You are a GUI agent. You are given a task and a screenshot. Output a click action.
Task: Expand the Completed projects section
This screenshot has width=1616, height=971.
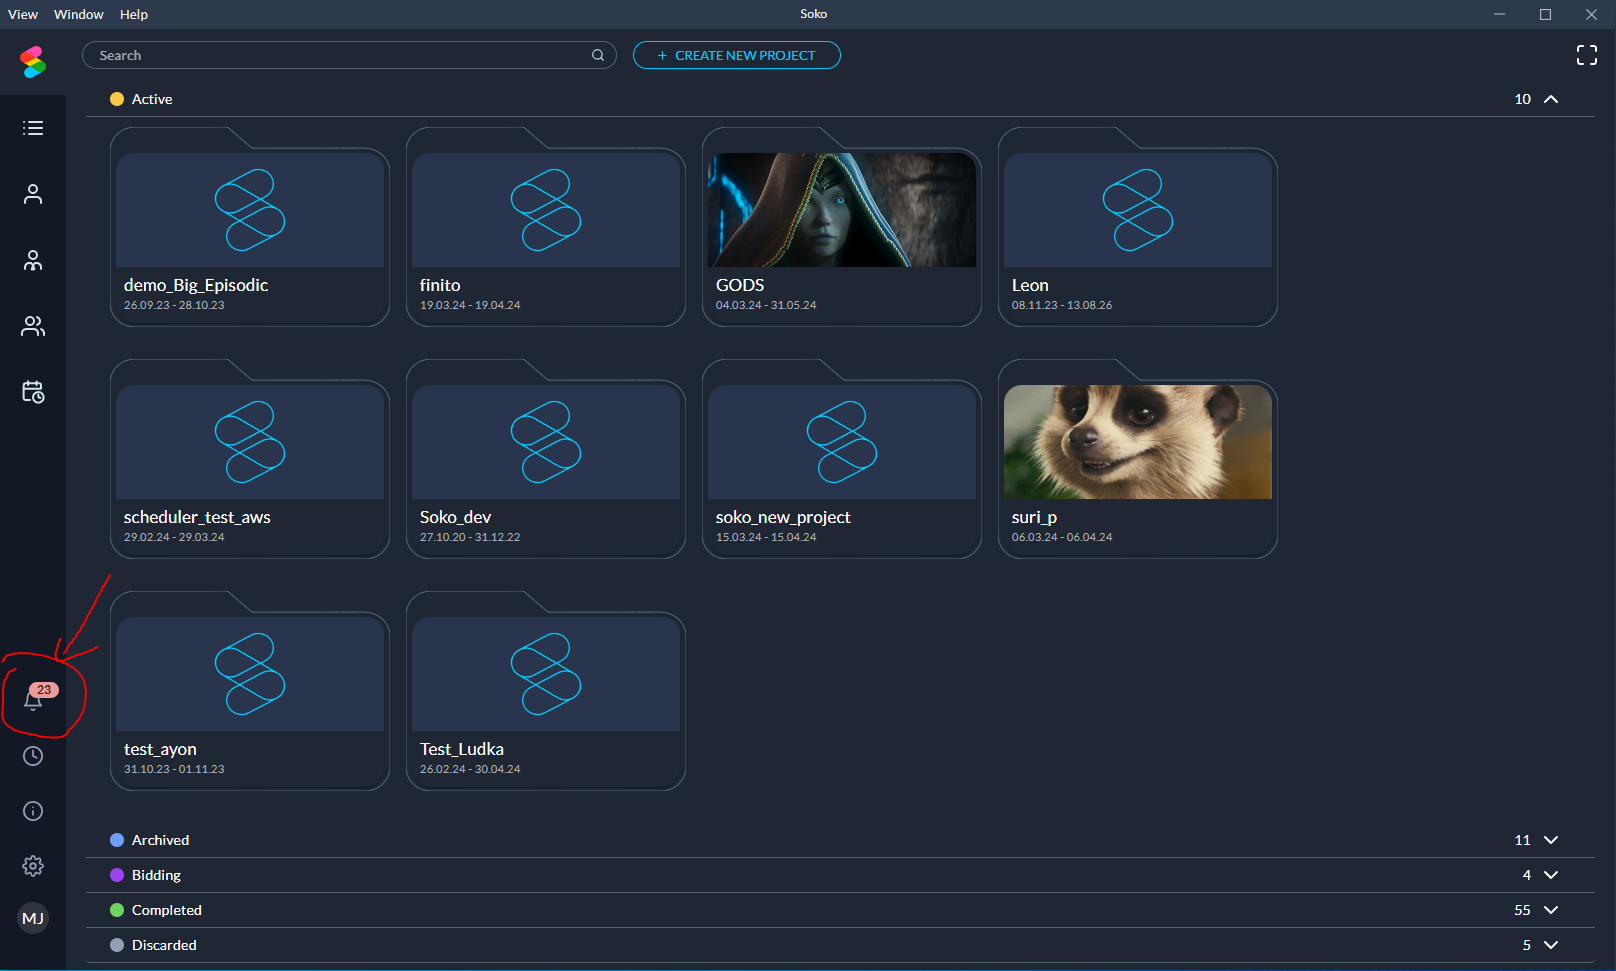click(x=1551, y=910)
